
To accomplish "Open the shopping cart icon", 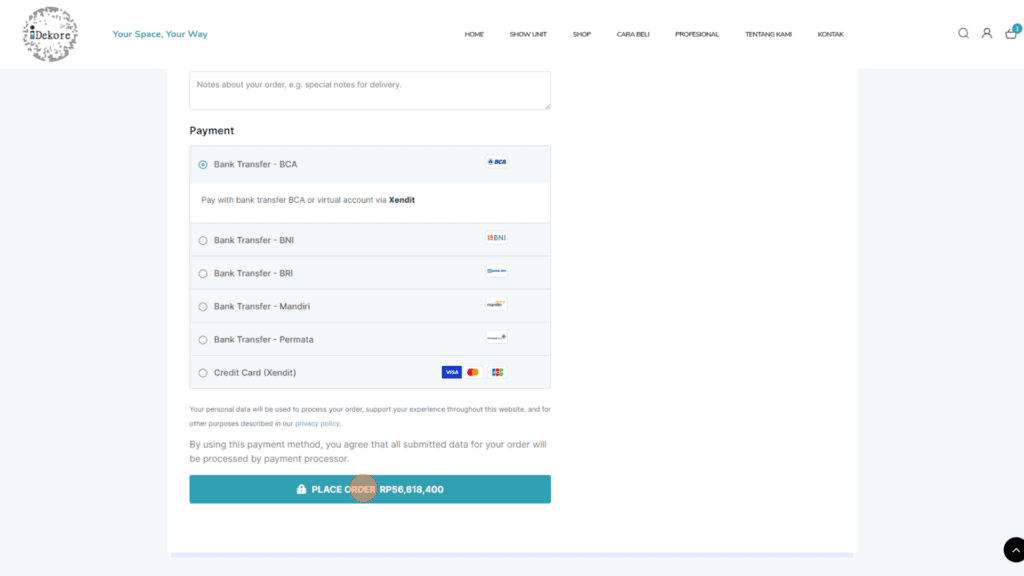I will coord(1011,33).
